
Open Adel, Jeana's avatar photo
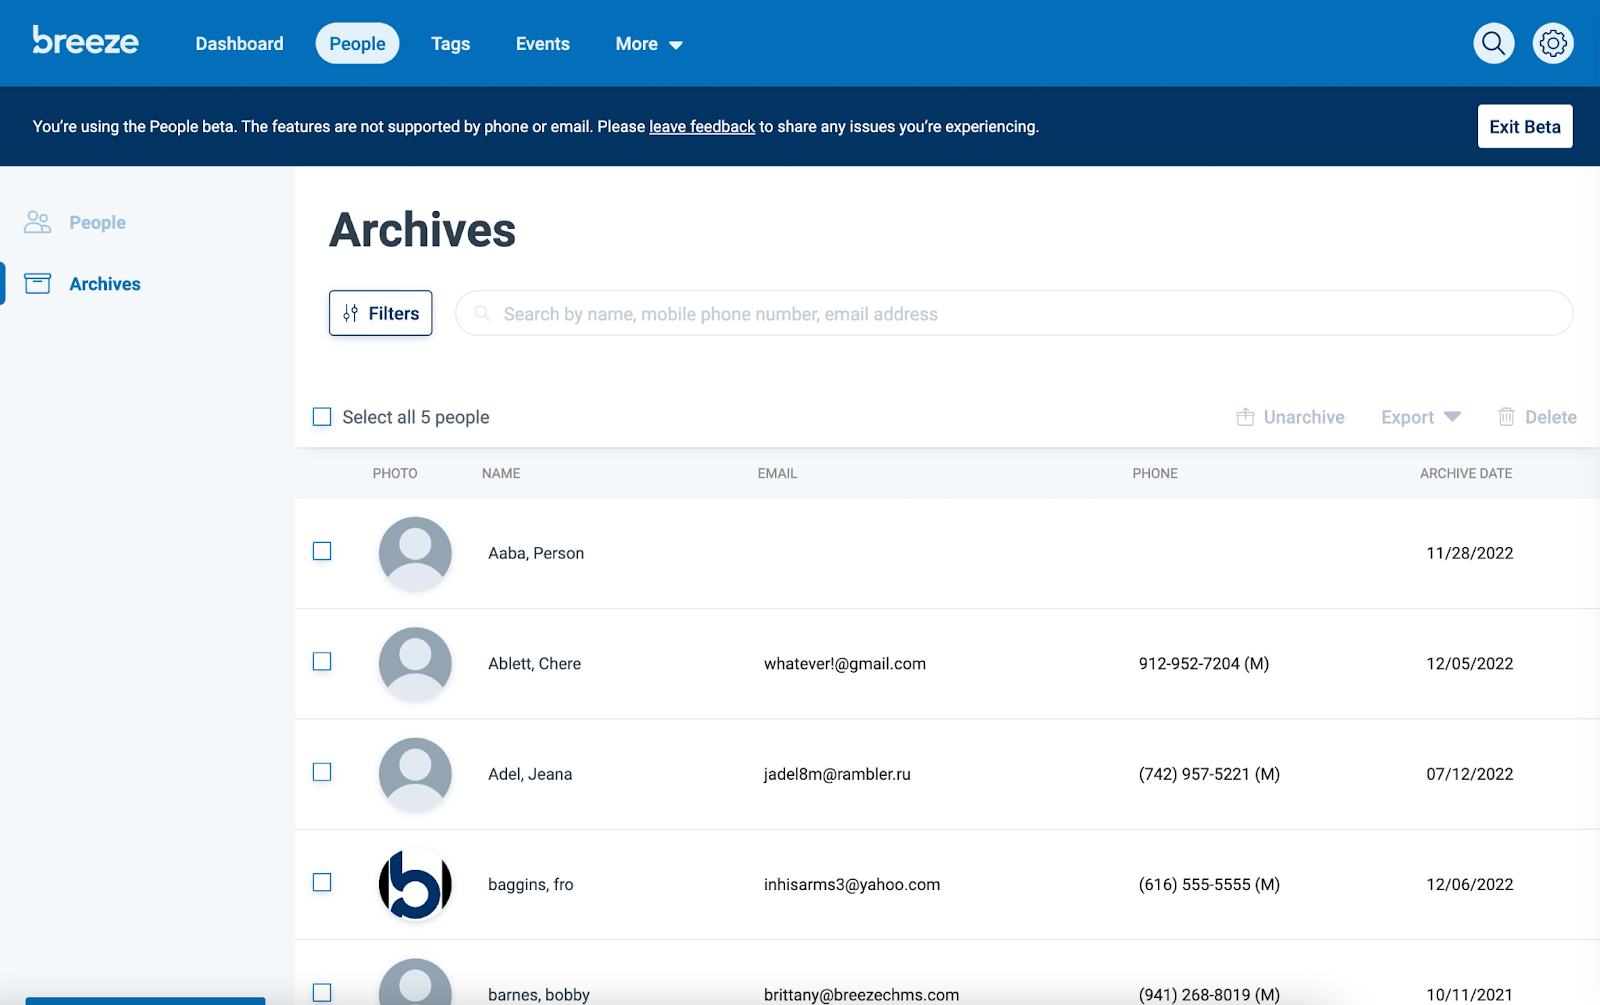coord(415,774)
